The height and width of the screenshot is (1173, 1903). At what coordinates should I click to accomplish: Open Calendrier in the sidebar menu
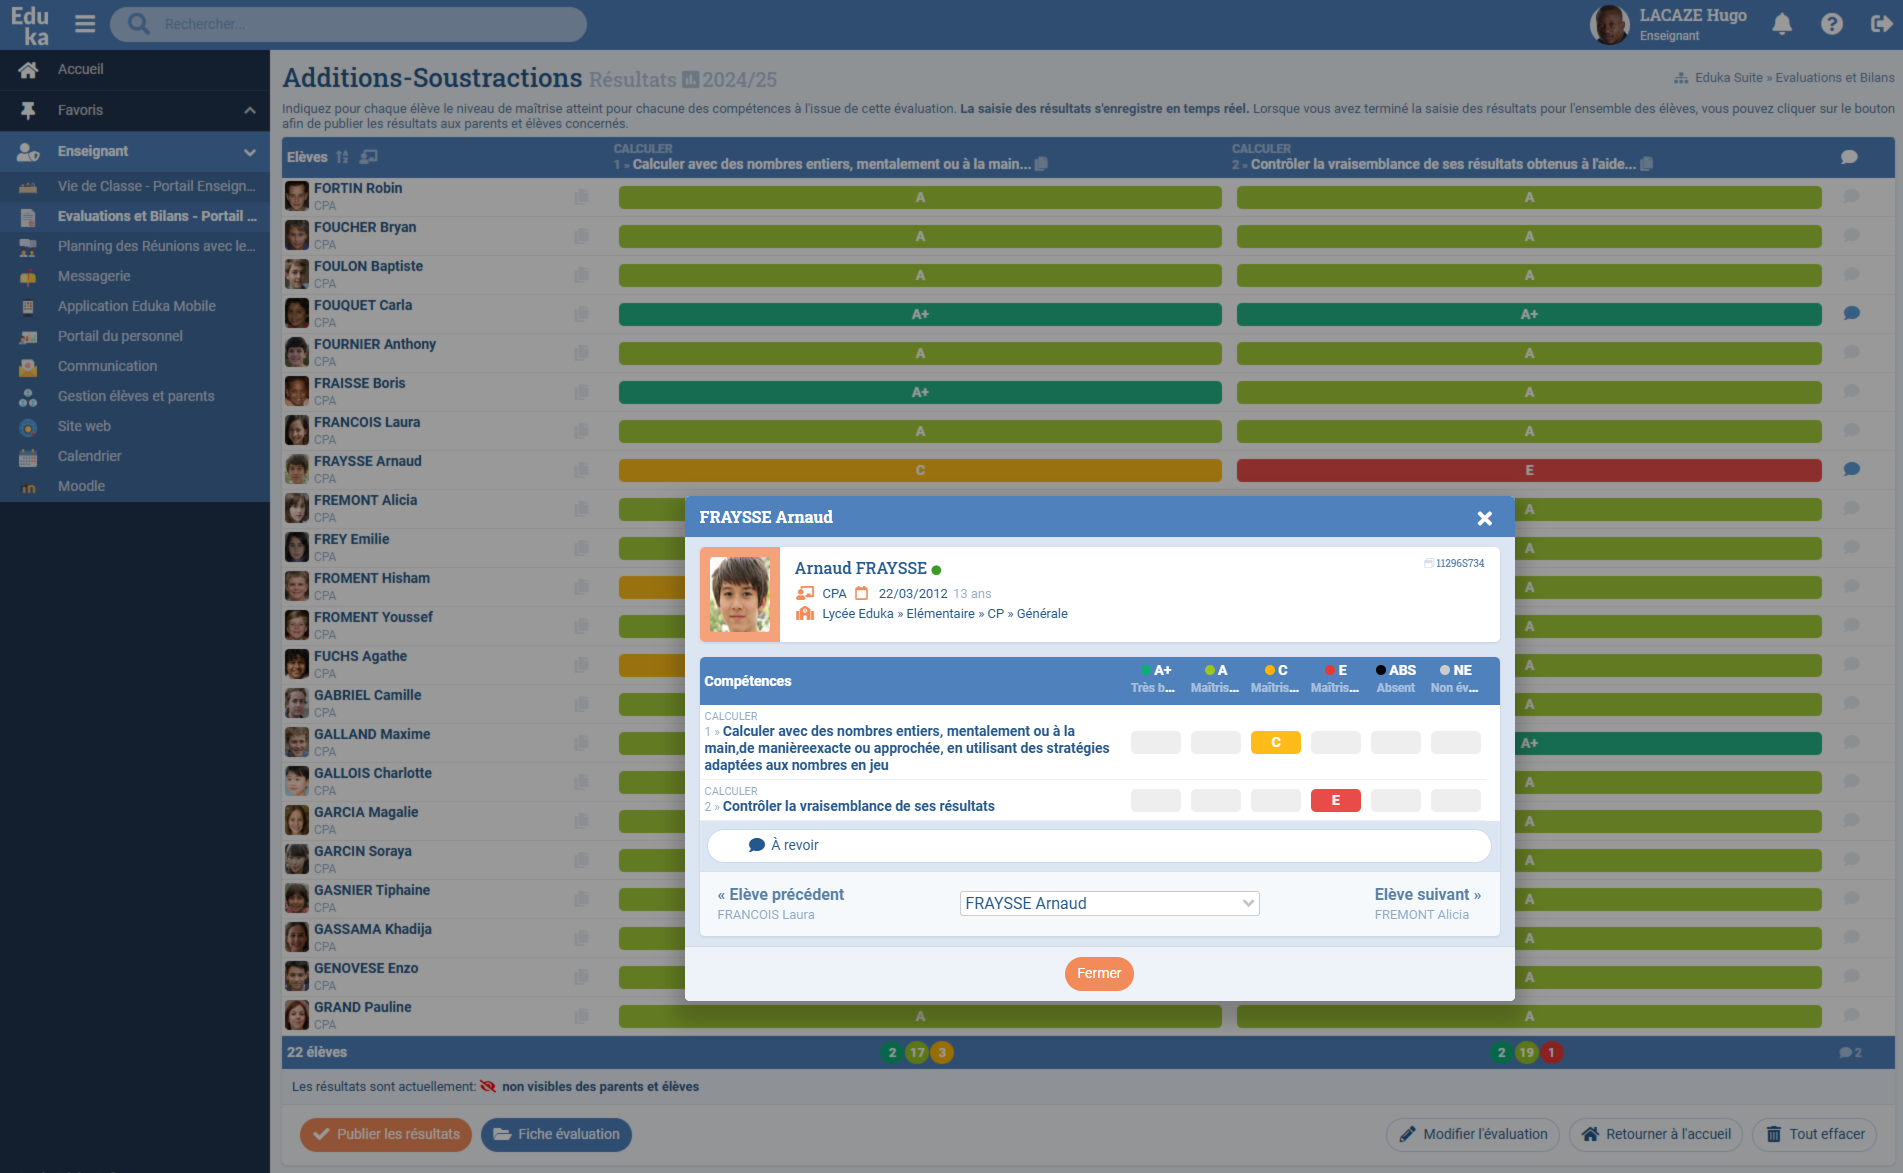90,456
